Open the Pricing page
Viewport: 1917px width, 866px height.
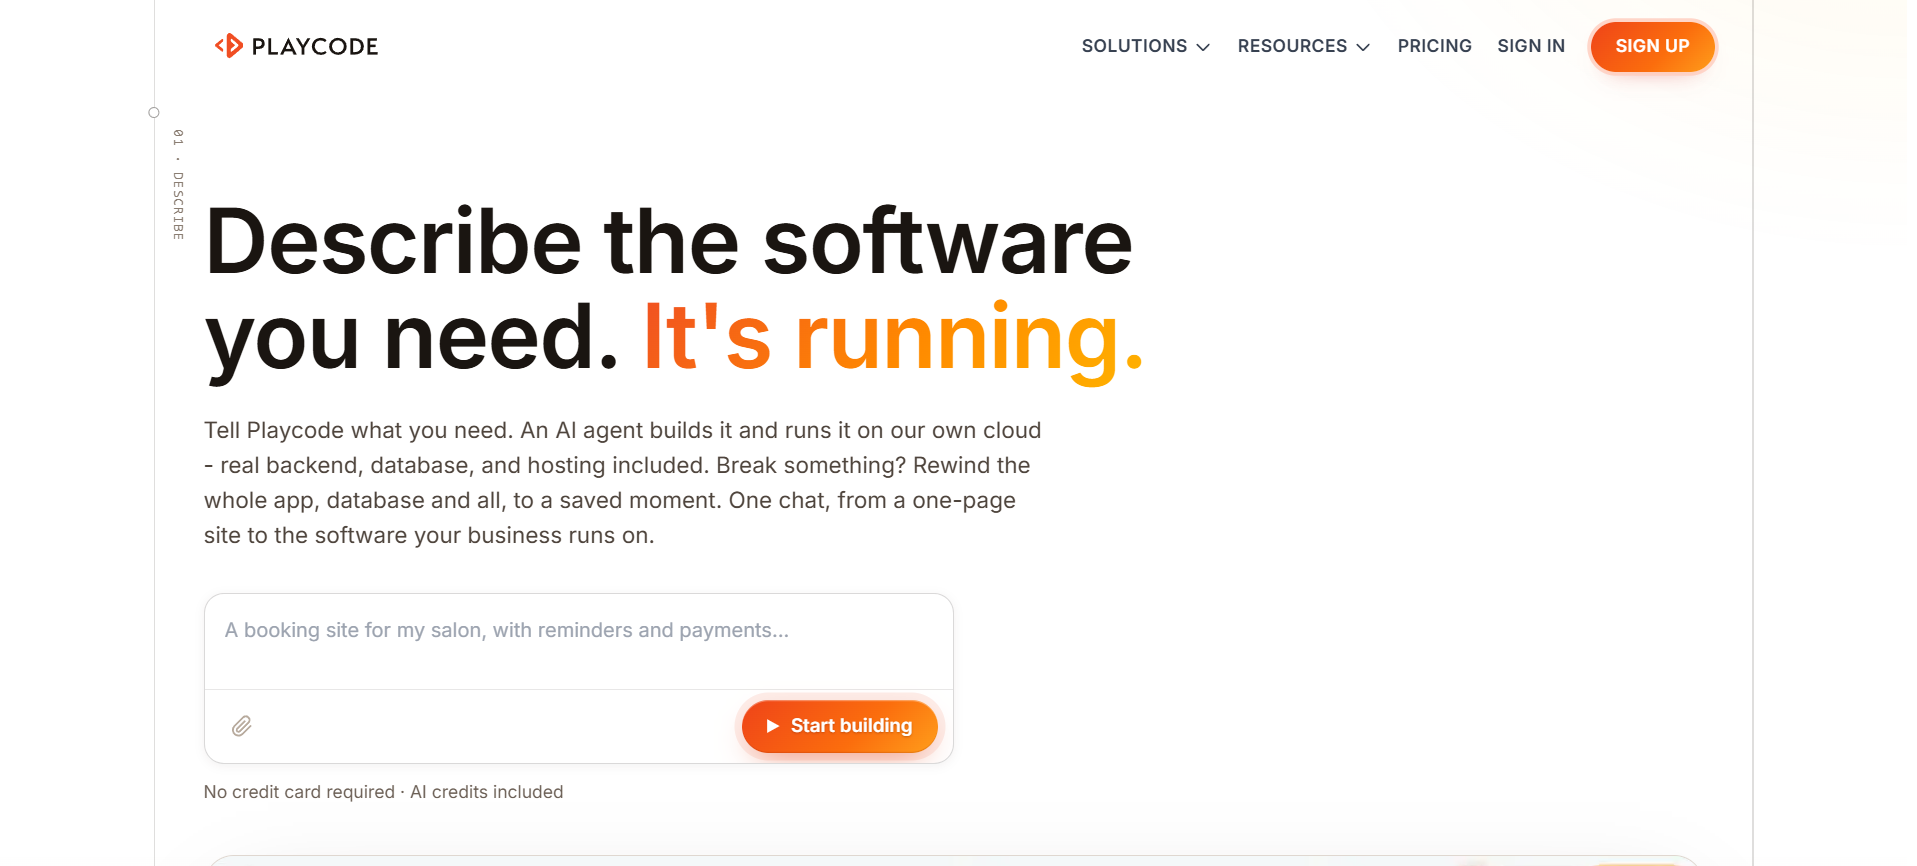(1434, 46)
